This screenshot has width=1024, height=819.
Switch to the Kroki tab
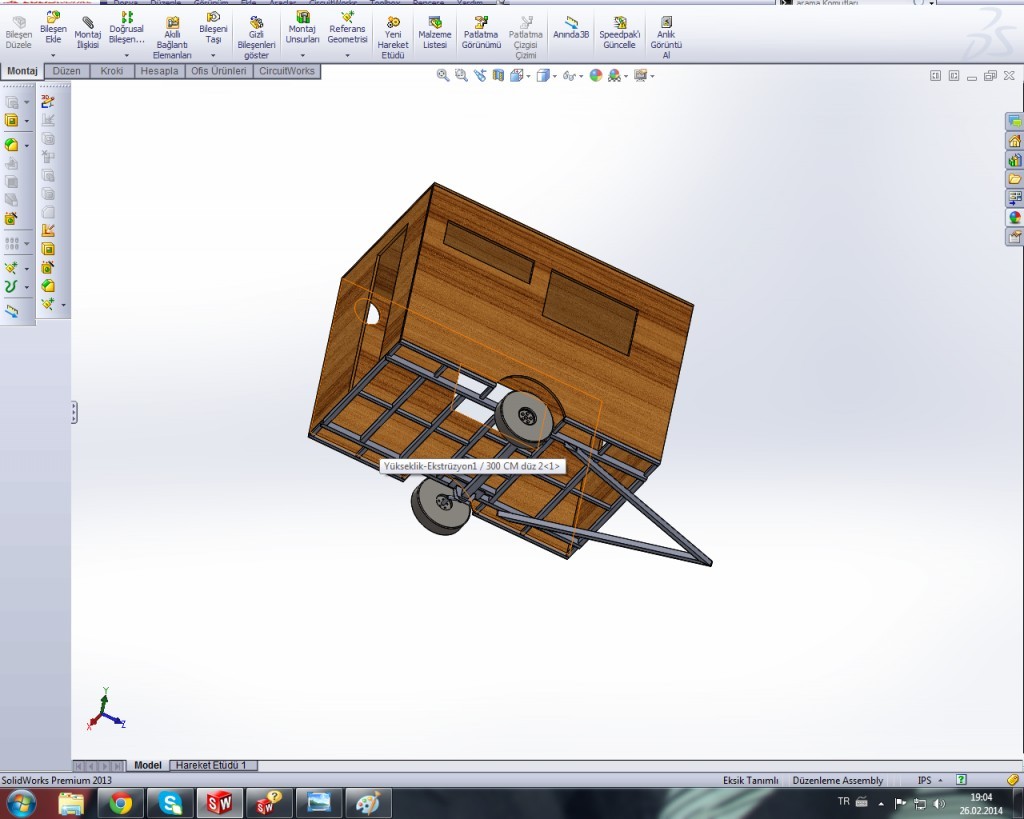pos(111,71)
